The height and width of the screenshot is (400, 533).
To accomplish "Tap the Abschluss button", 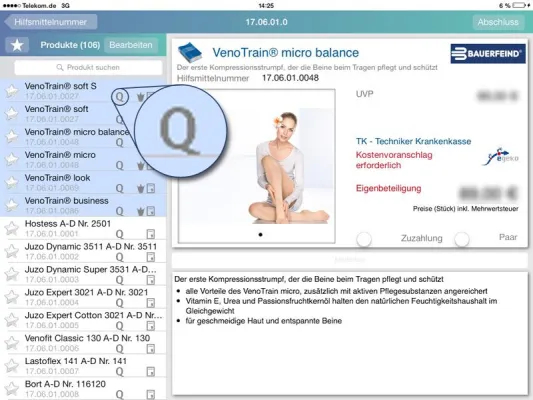I will click(x=498, y=22).
